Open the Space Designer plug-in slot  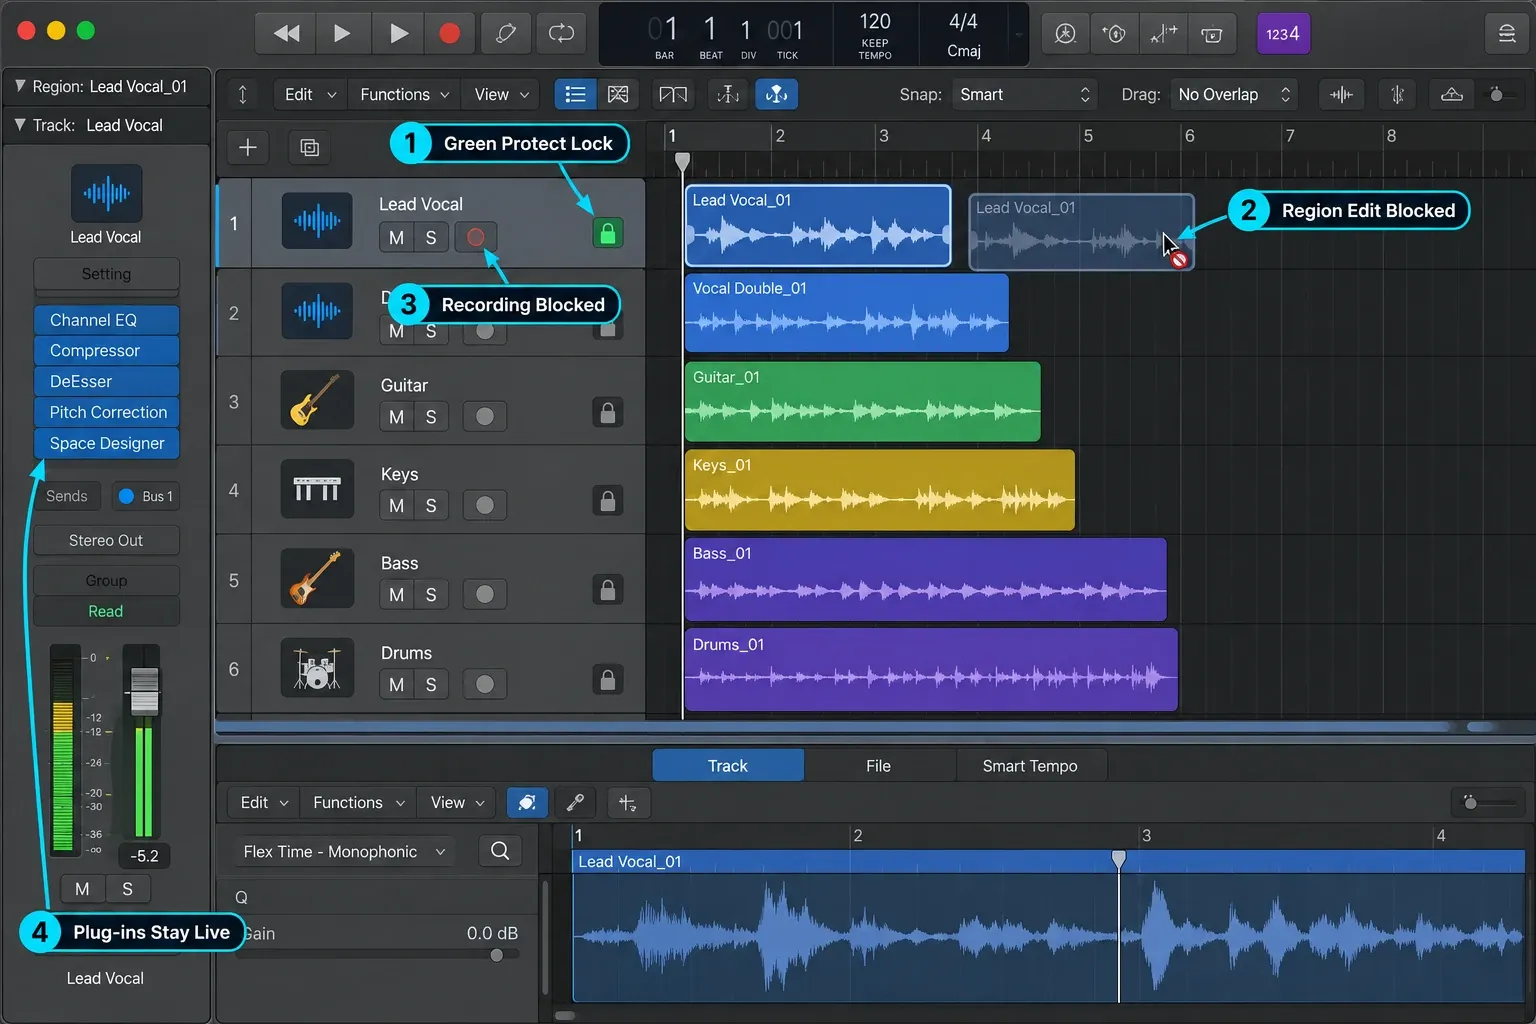[x=107, y=443]
